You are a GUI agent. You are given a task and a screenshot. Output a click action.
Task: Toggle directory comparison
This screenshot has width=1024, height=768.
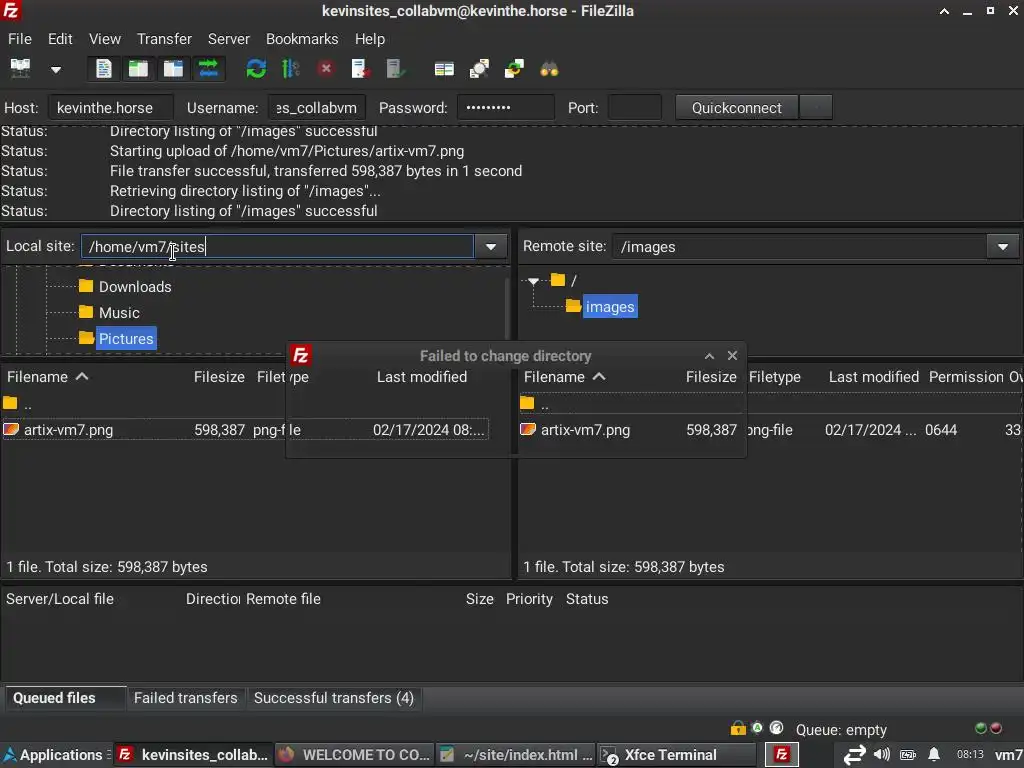[x=479, y=69]
